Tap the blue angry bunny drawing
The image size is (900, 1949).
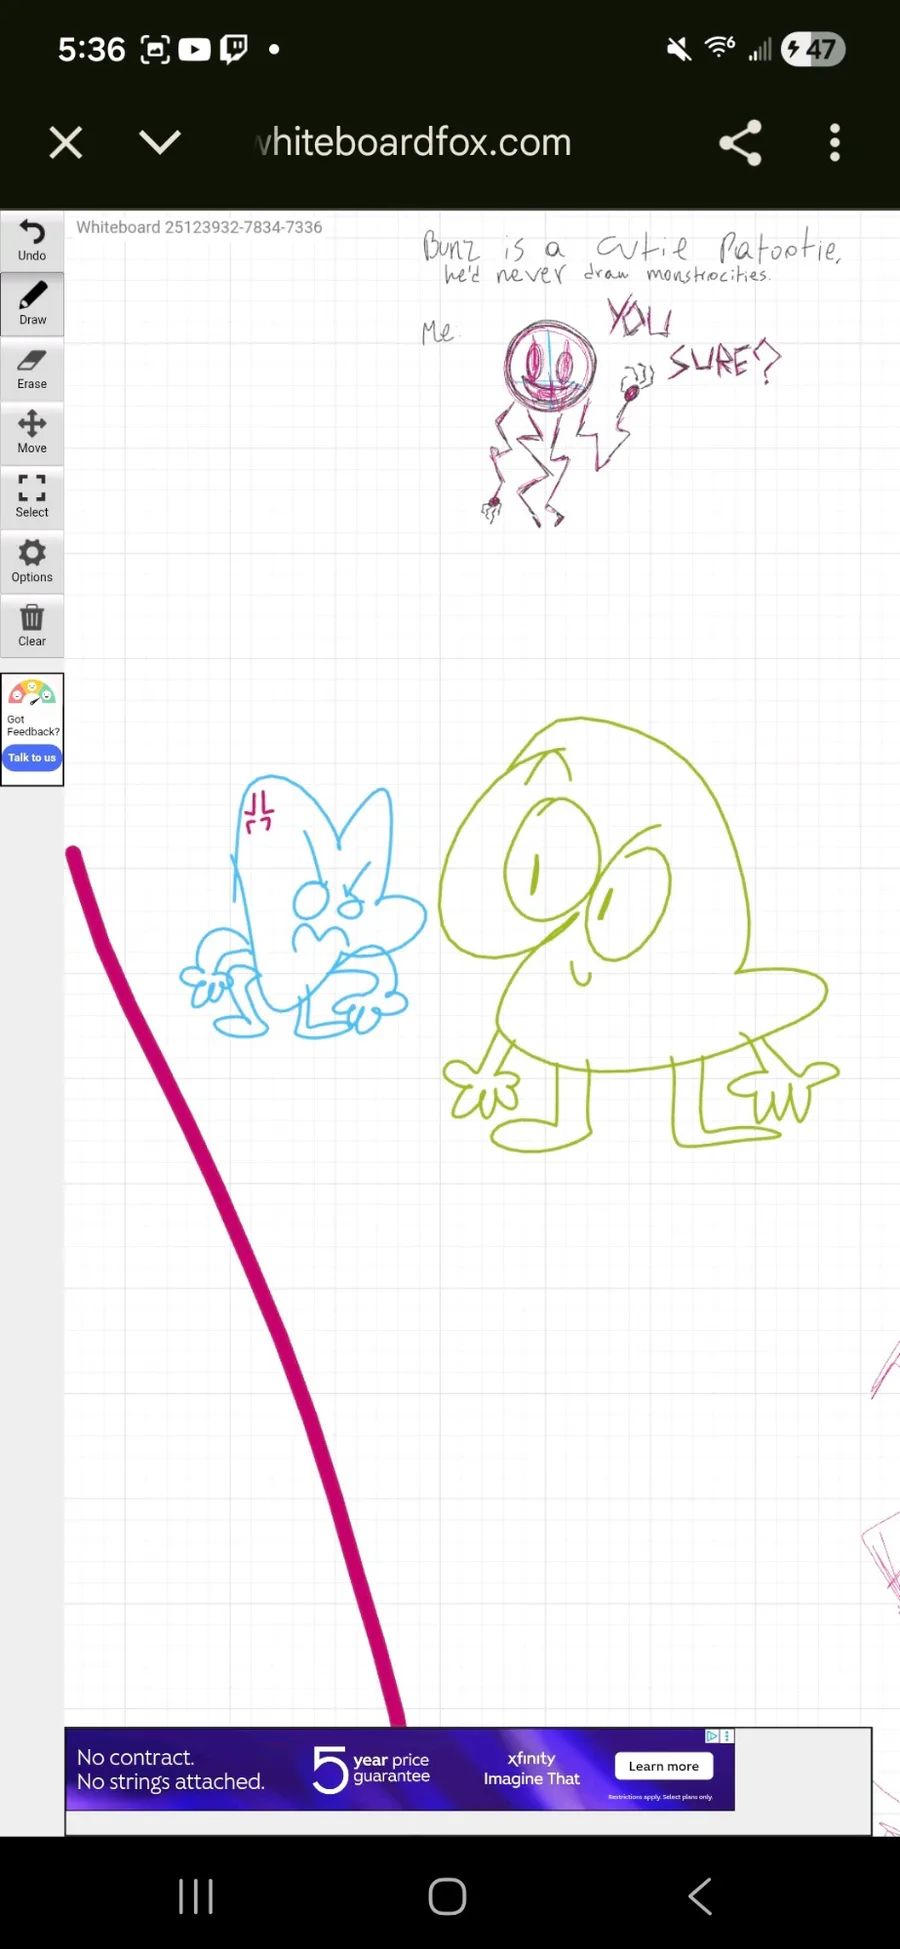pyautogui.click(x=303, y=907)
